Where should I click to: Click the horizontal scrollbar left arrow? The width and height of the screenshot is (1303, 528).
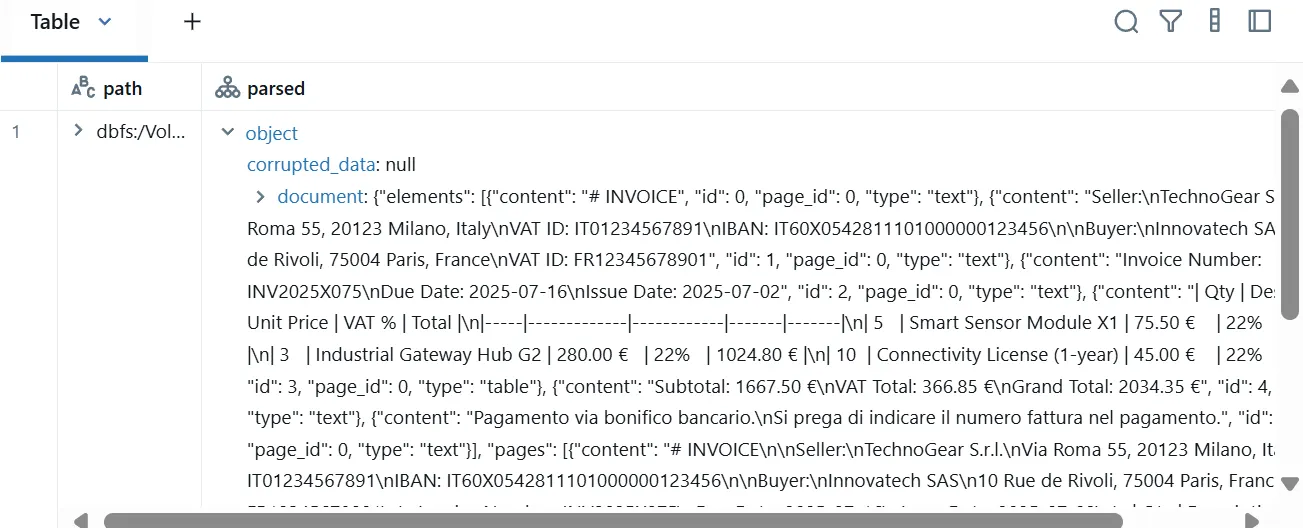click(82, 520)
